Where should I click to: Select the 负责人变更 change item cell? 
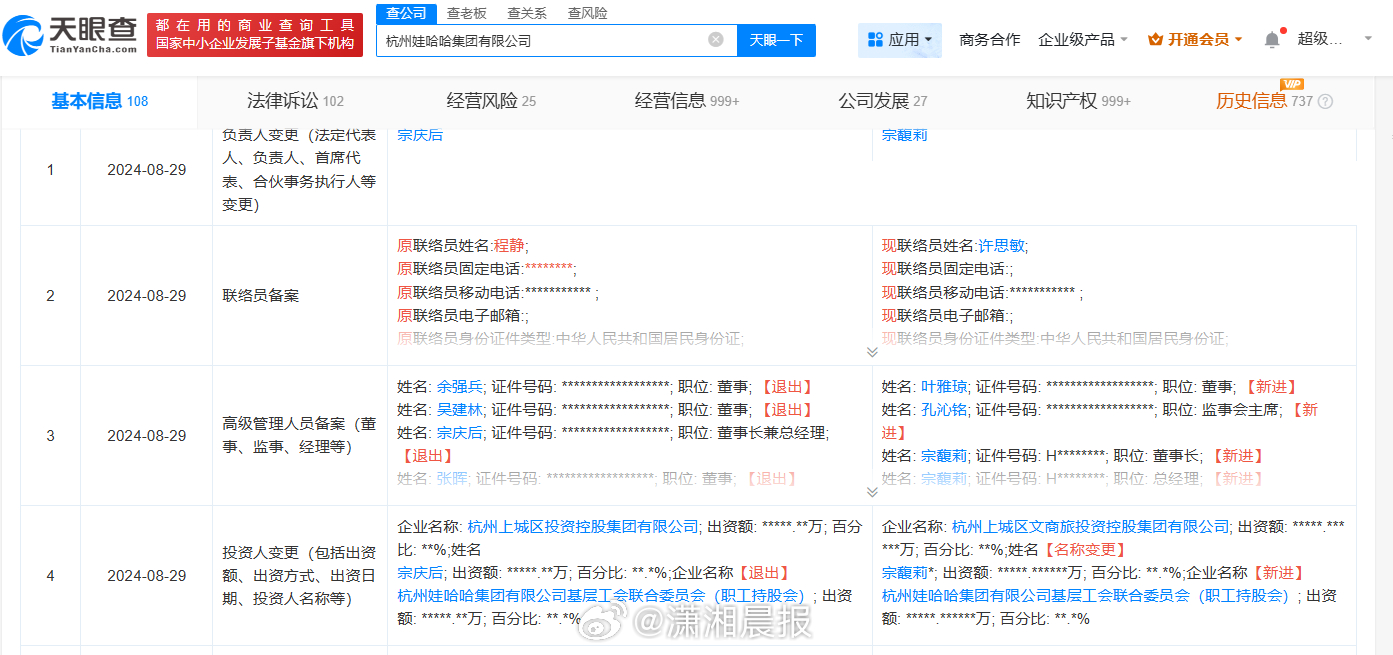click(300, 170)
